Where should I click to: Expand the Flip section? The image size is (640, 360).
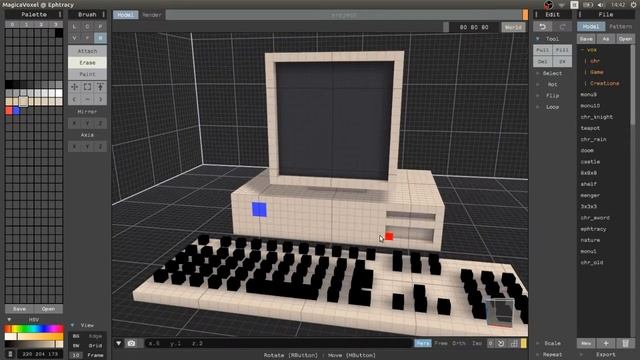coord(538,96)
